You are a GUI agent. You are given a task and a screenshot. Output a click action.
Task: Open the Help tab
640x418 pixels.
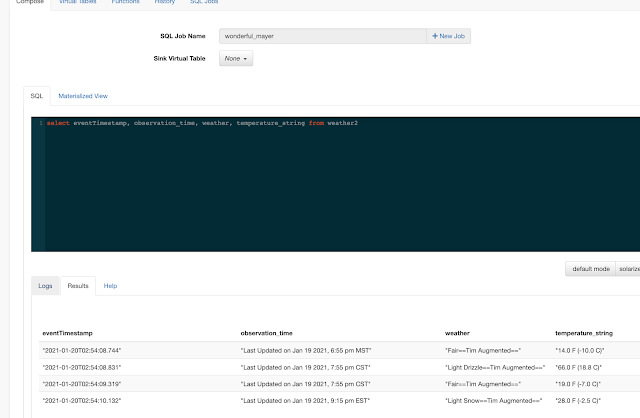tap(110, 286)
